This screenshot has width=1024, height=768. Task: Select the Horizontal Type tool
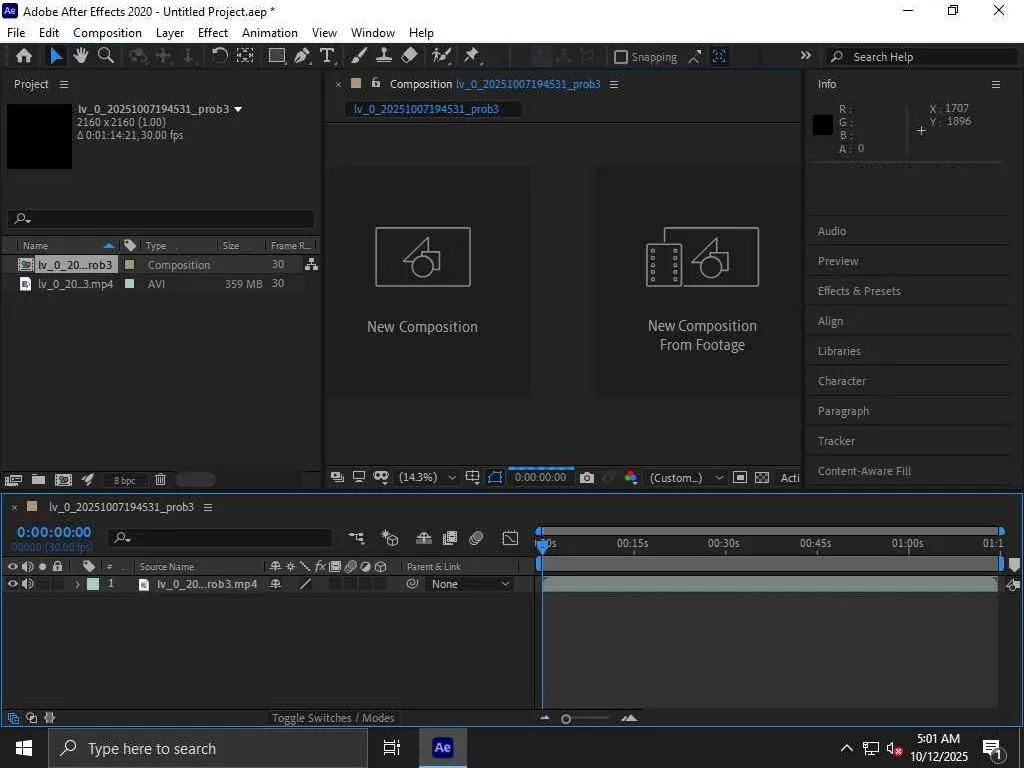point(327,56)
